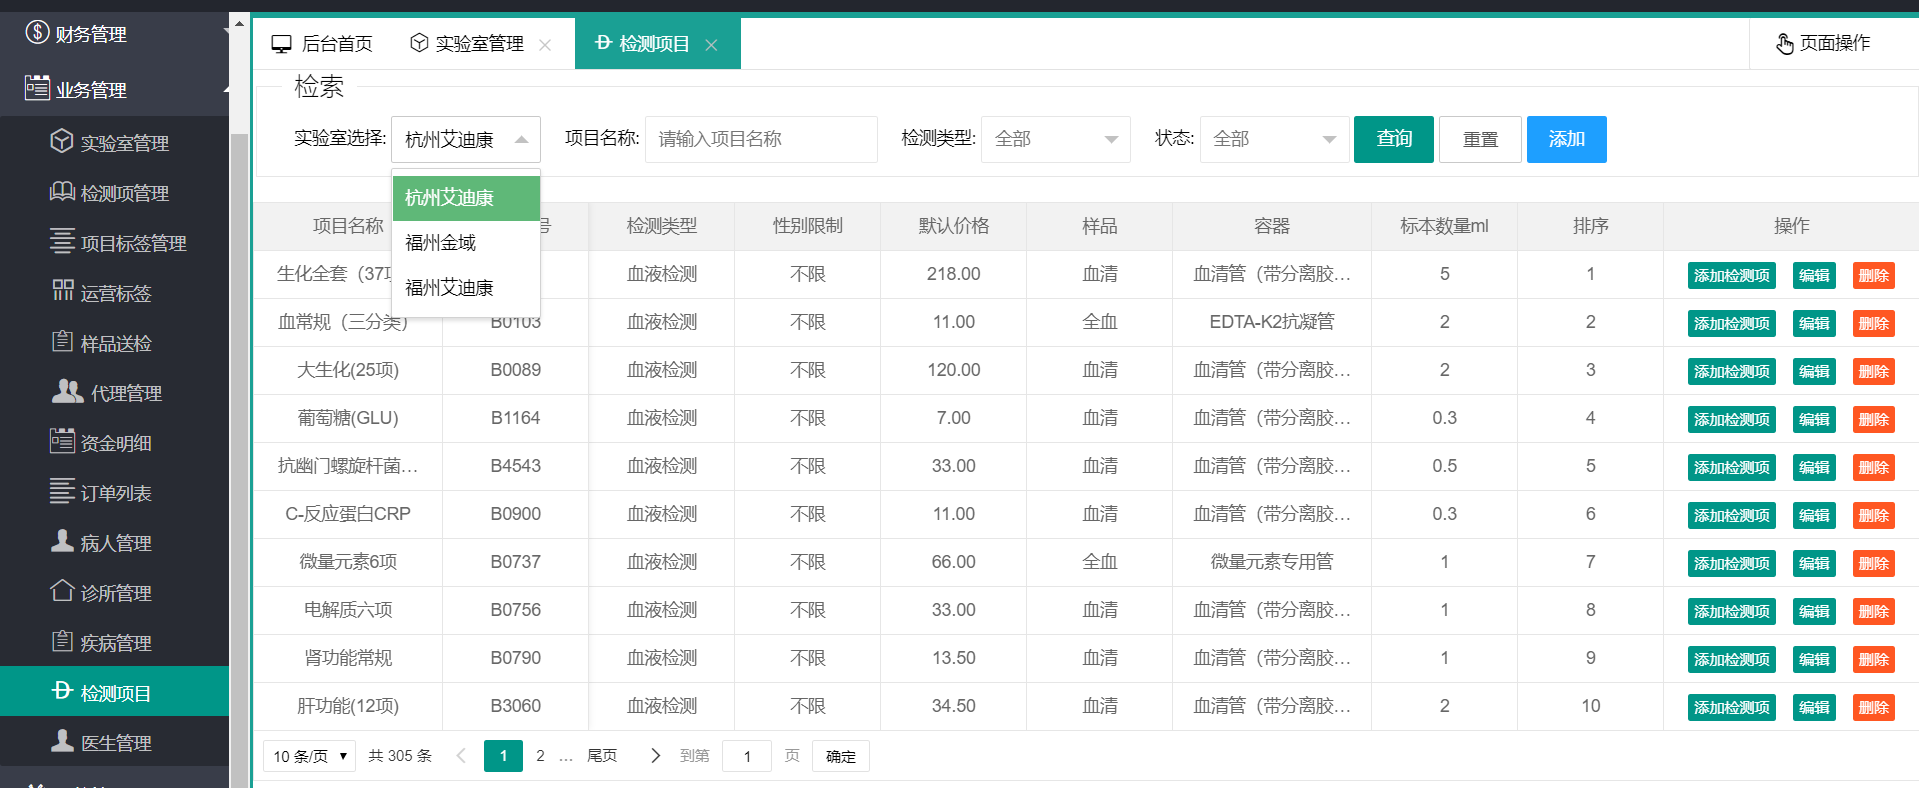The width and height of the screenshot is (1919, 788).
Task: Click the EDTA-K2抗凝管 container cell
Action: [1272, 322]
